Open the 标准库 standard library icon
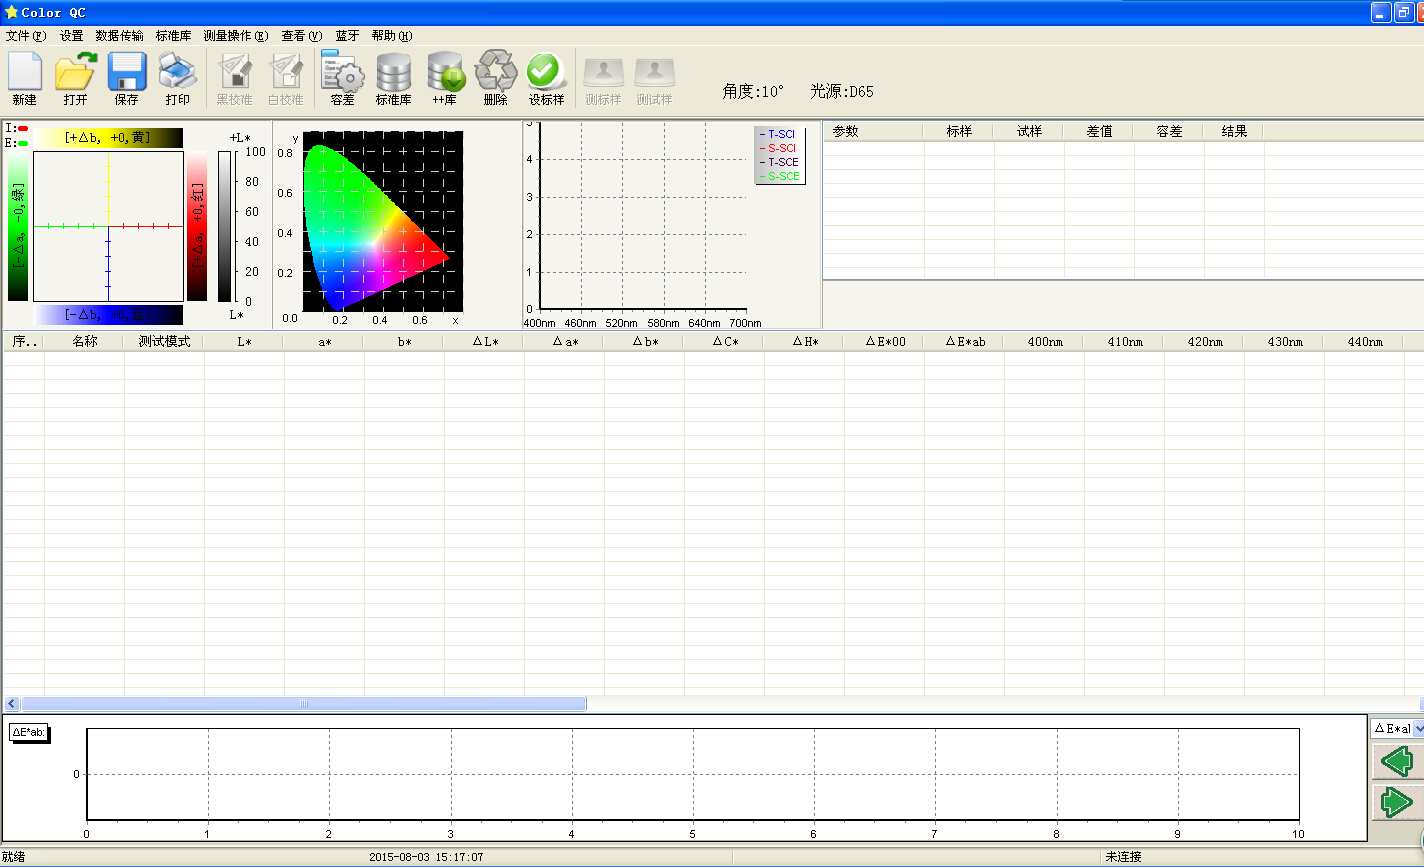 pos(393,79)
